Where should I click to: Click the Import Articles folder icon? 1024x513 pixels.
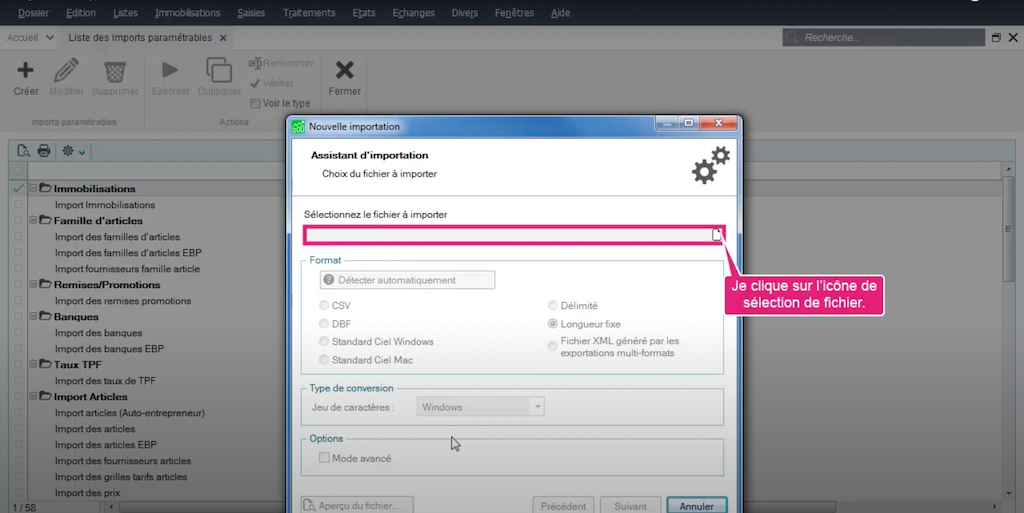click(45, 396)
